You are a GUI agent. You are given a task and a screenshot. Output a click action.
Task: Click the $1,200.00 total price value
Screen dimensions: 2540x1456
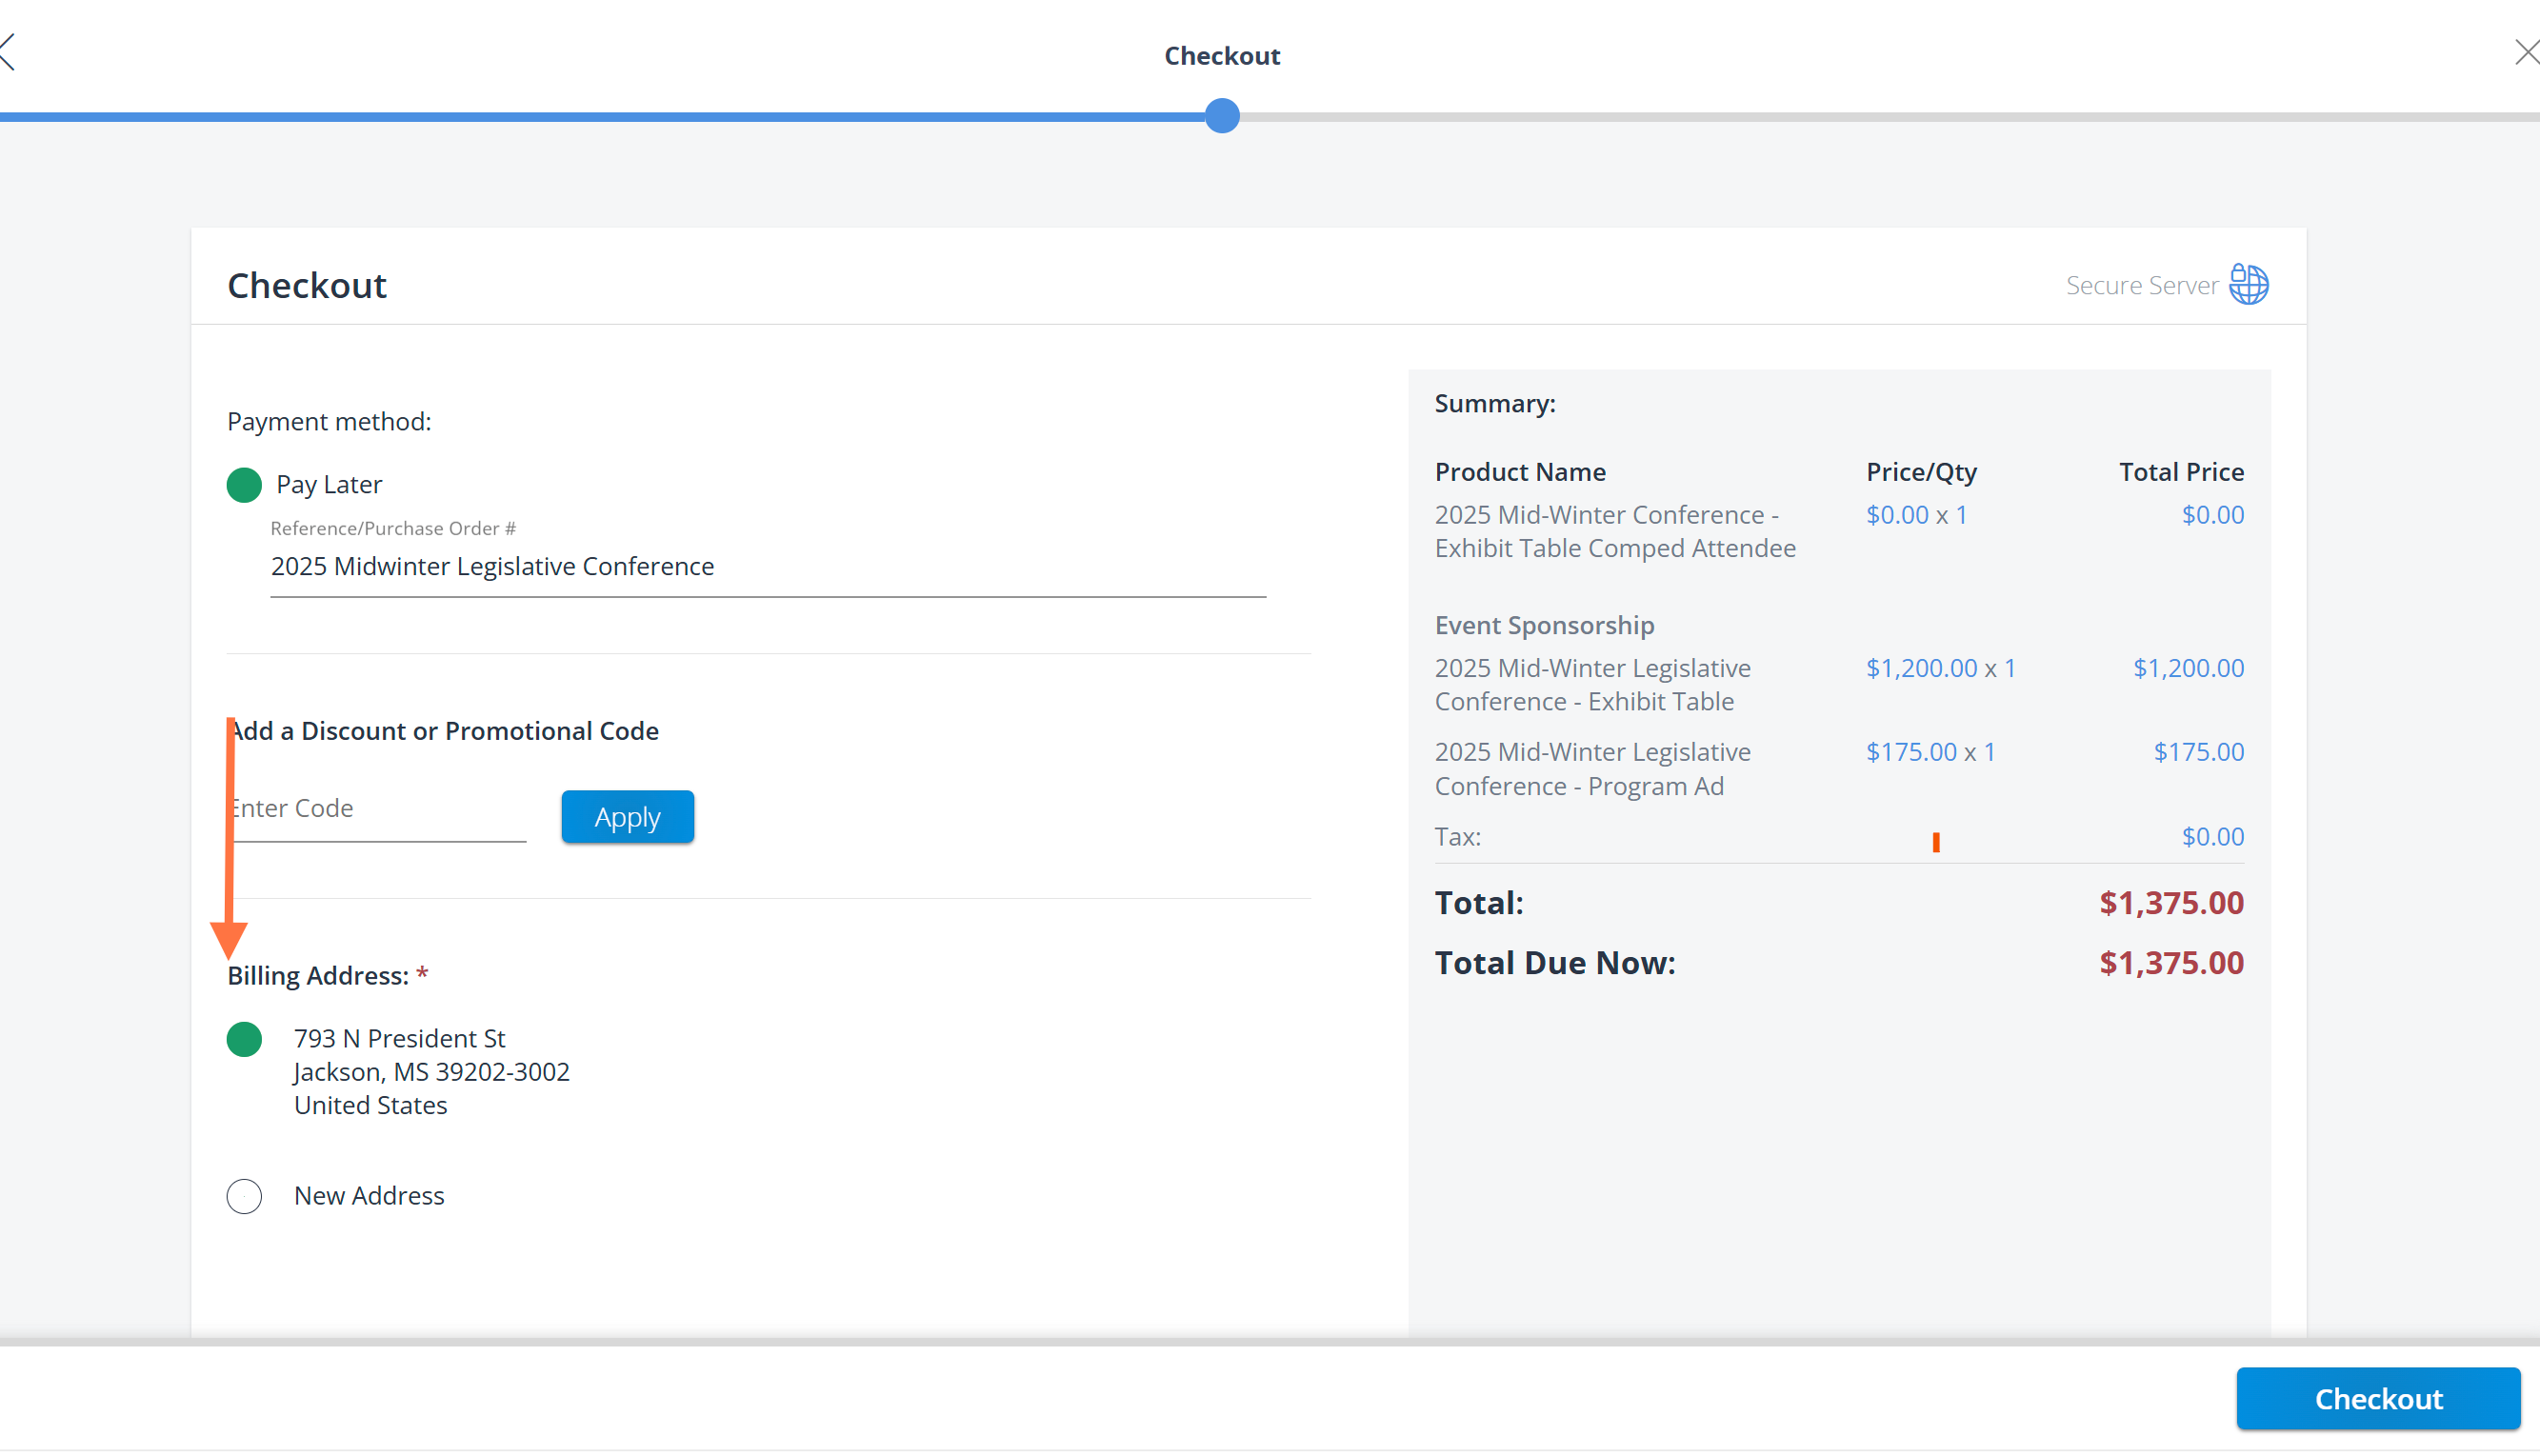2188,668
